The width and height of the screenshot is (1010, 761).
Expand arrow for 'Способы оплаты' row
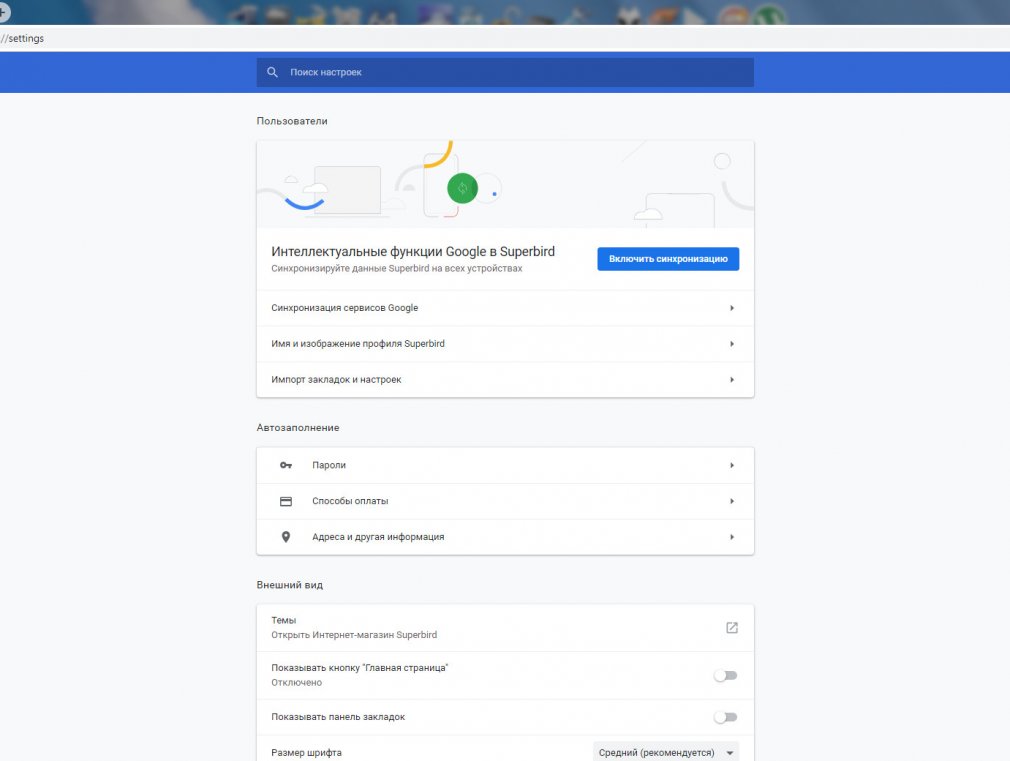click(732, 501)
